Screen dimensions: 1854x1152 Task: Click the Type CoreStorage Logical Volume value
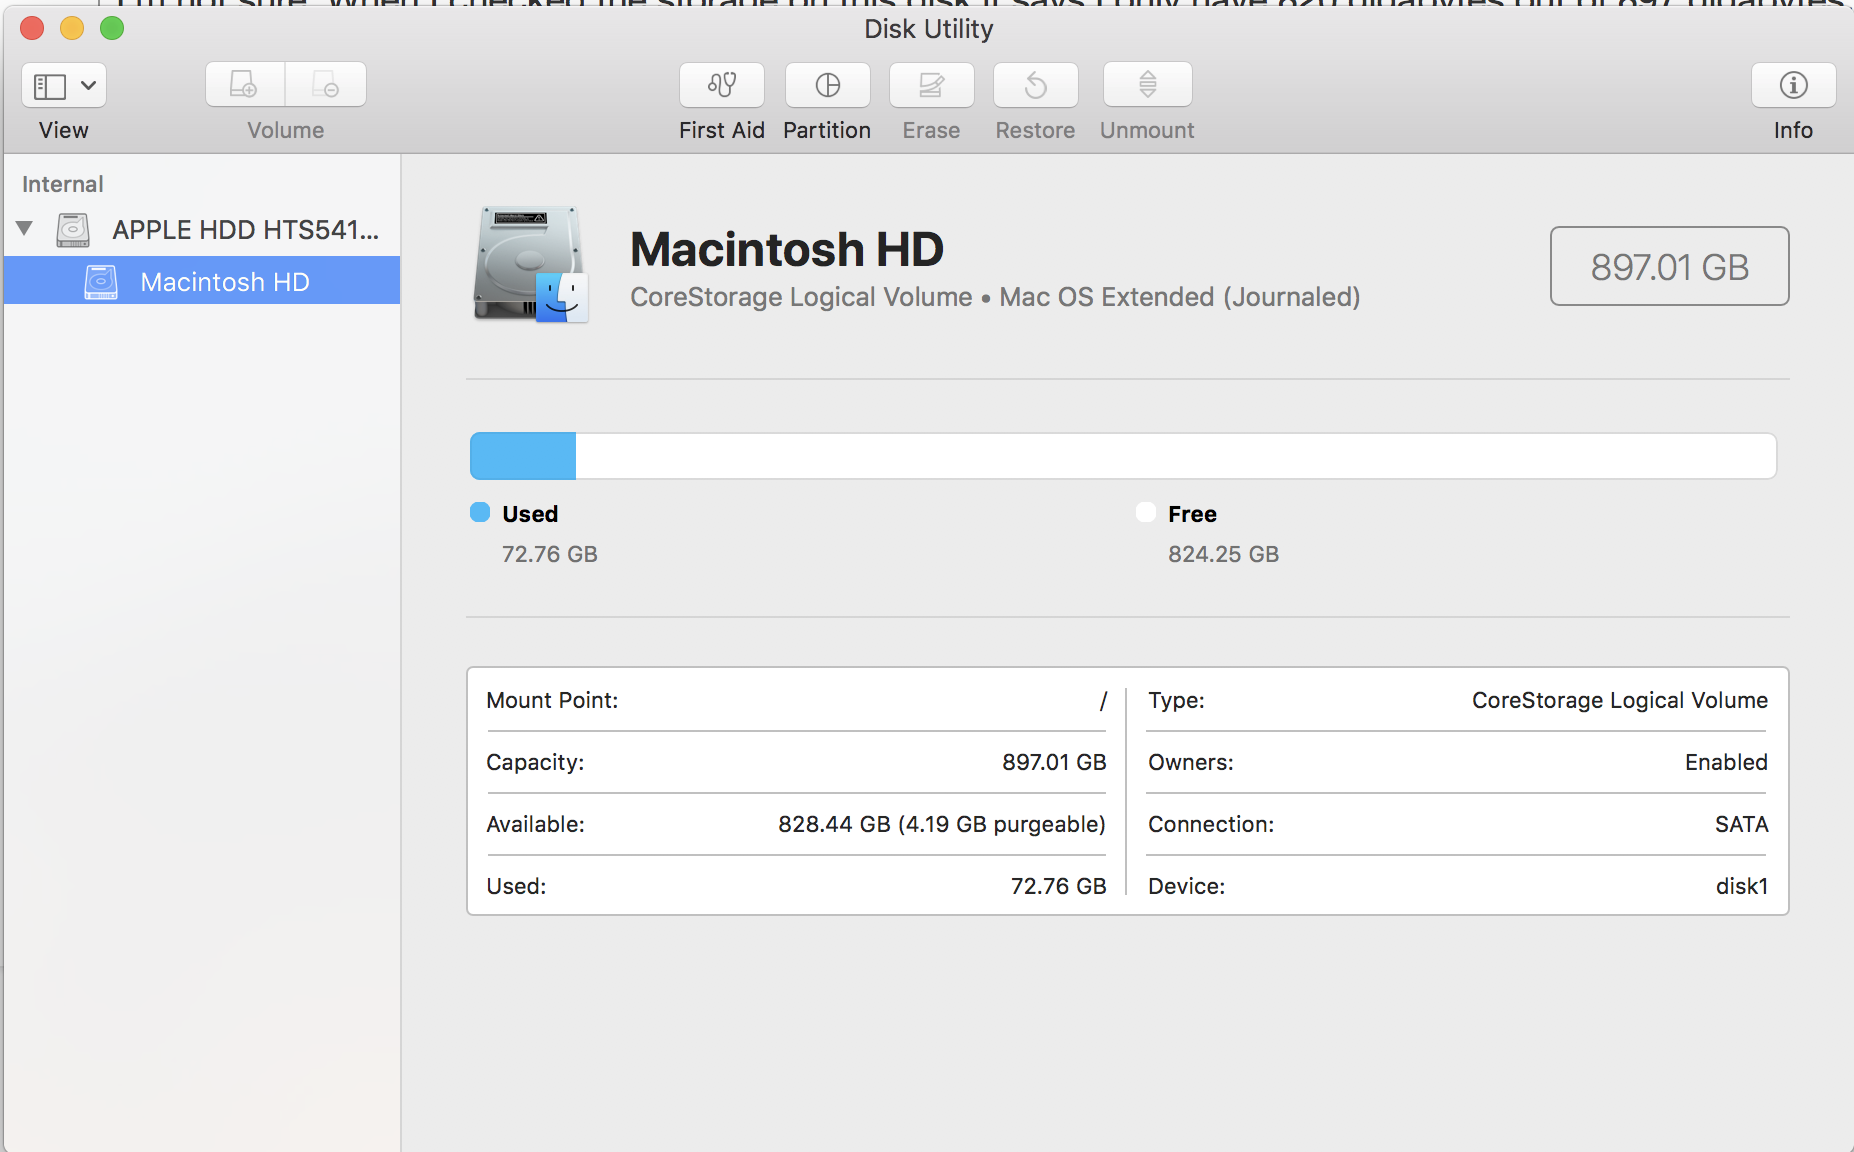click(x=1620, y=700)
